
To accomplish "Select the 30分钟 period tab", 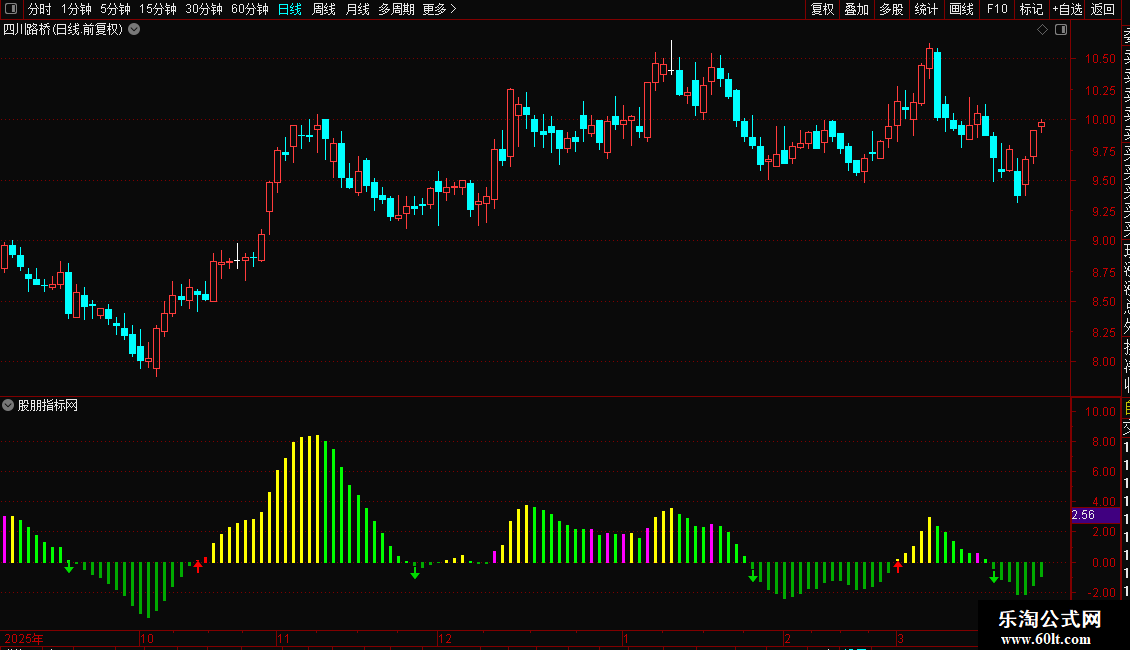I will 204,9.
